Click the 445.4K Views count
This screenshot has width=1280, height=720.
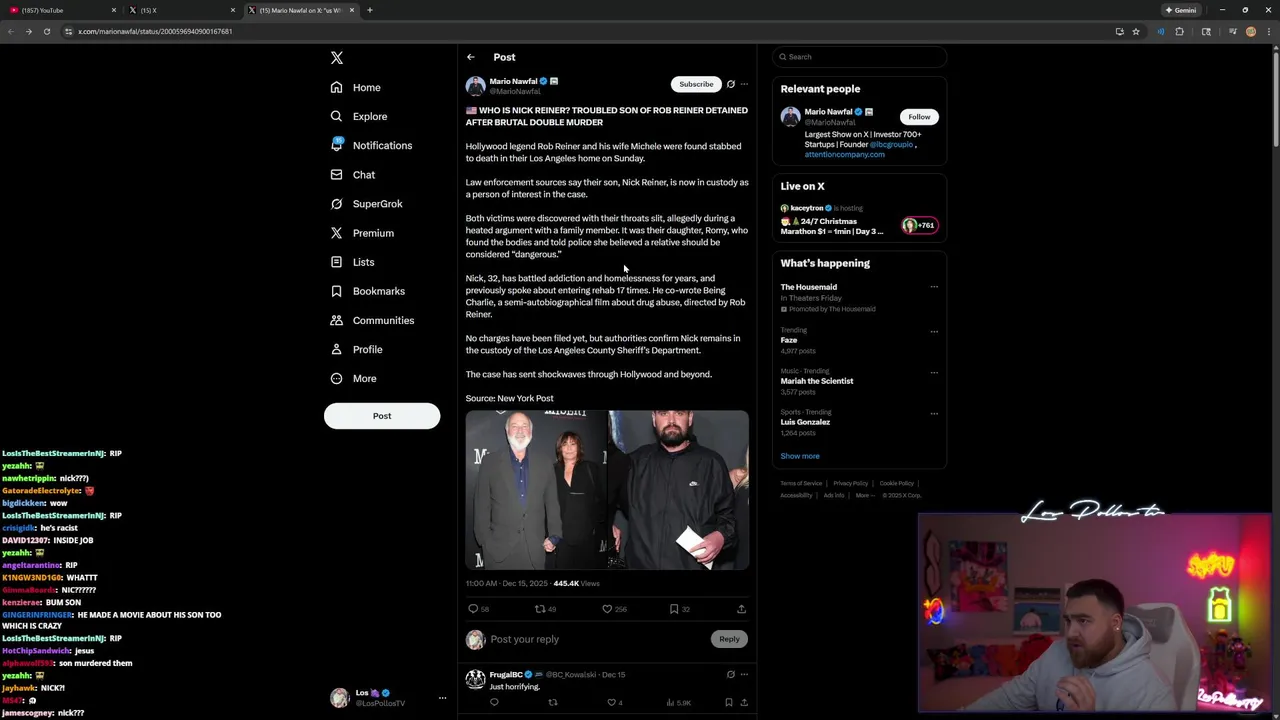point(576,583)
